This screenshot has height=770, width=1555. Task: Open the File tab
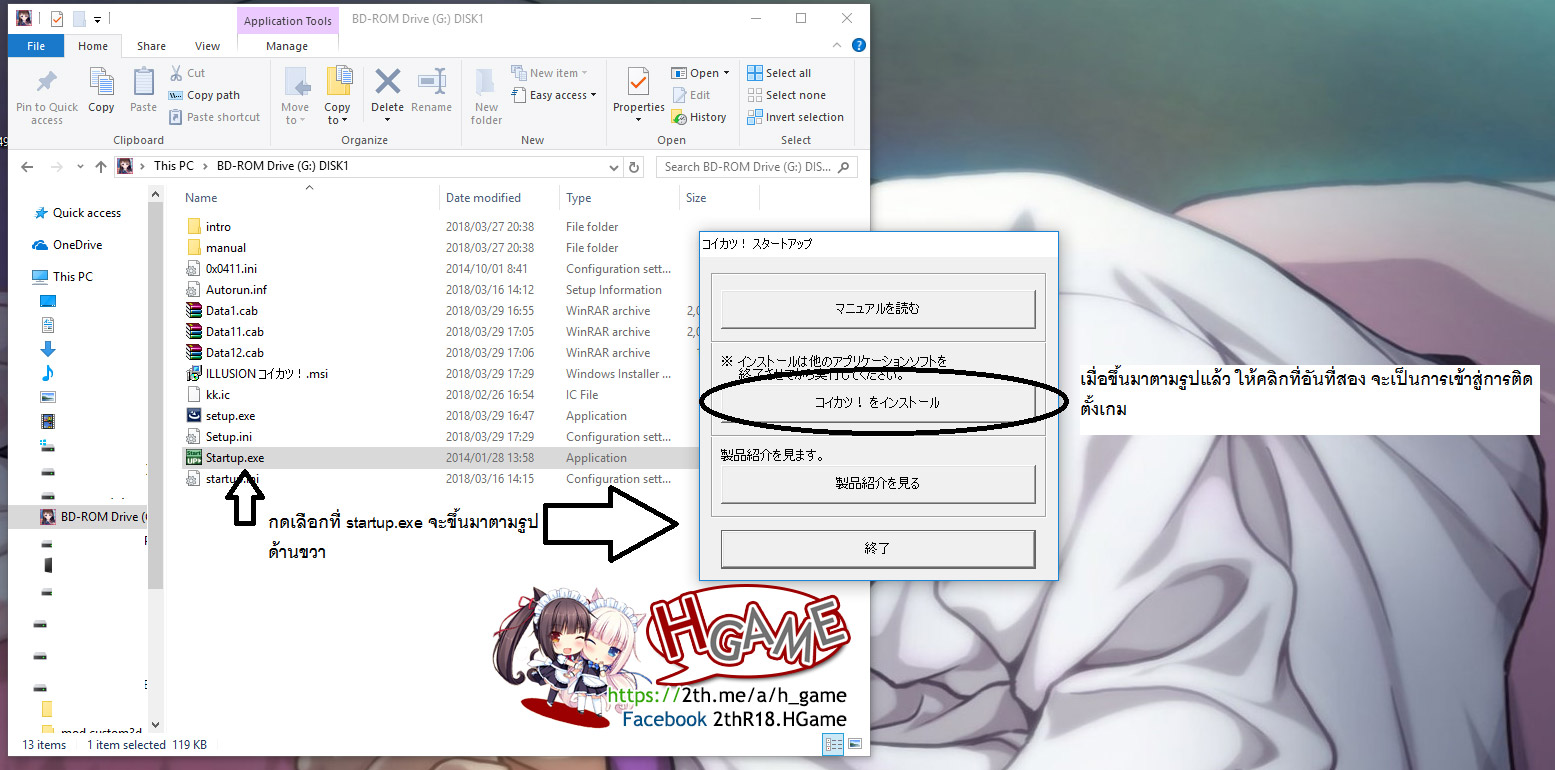(x=36, y=46)
